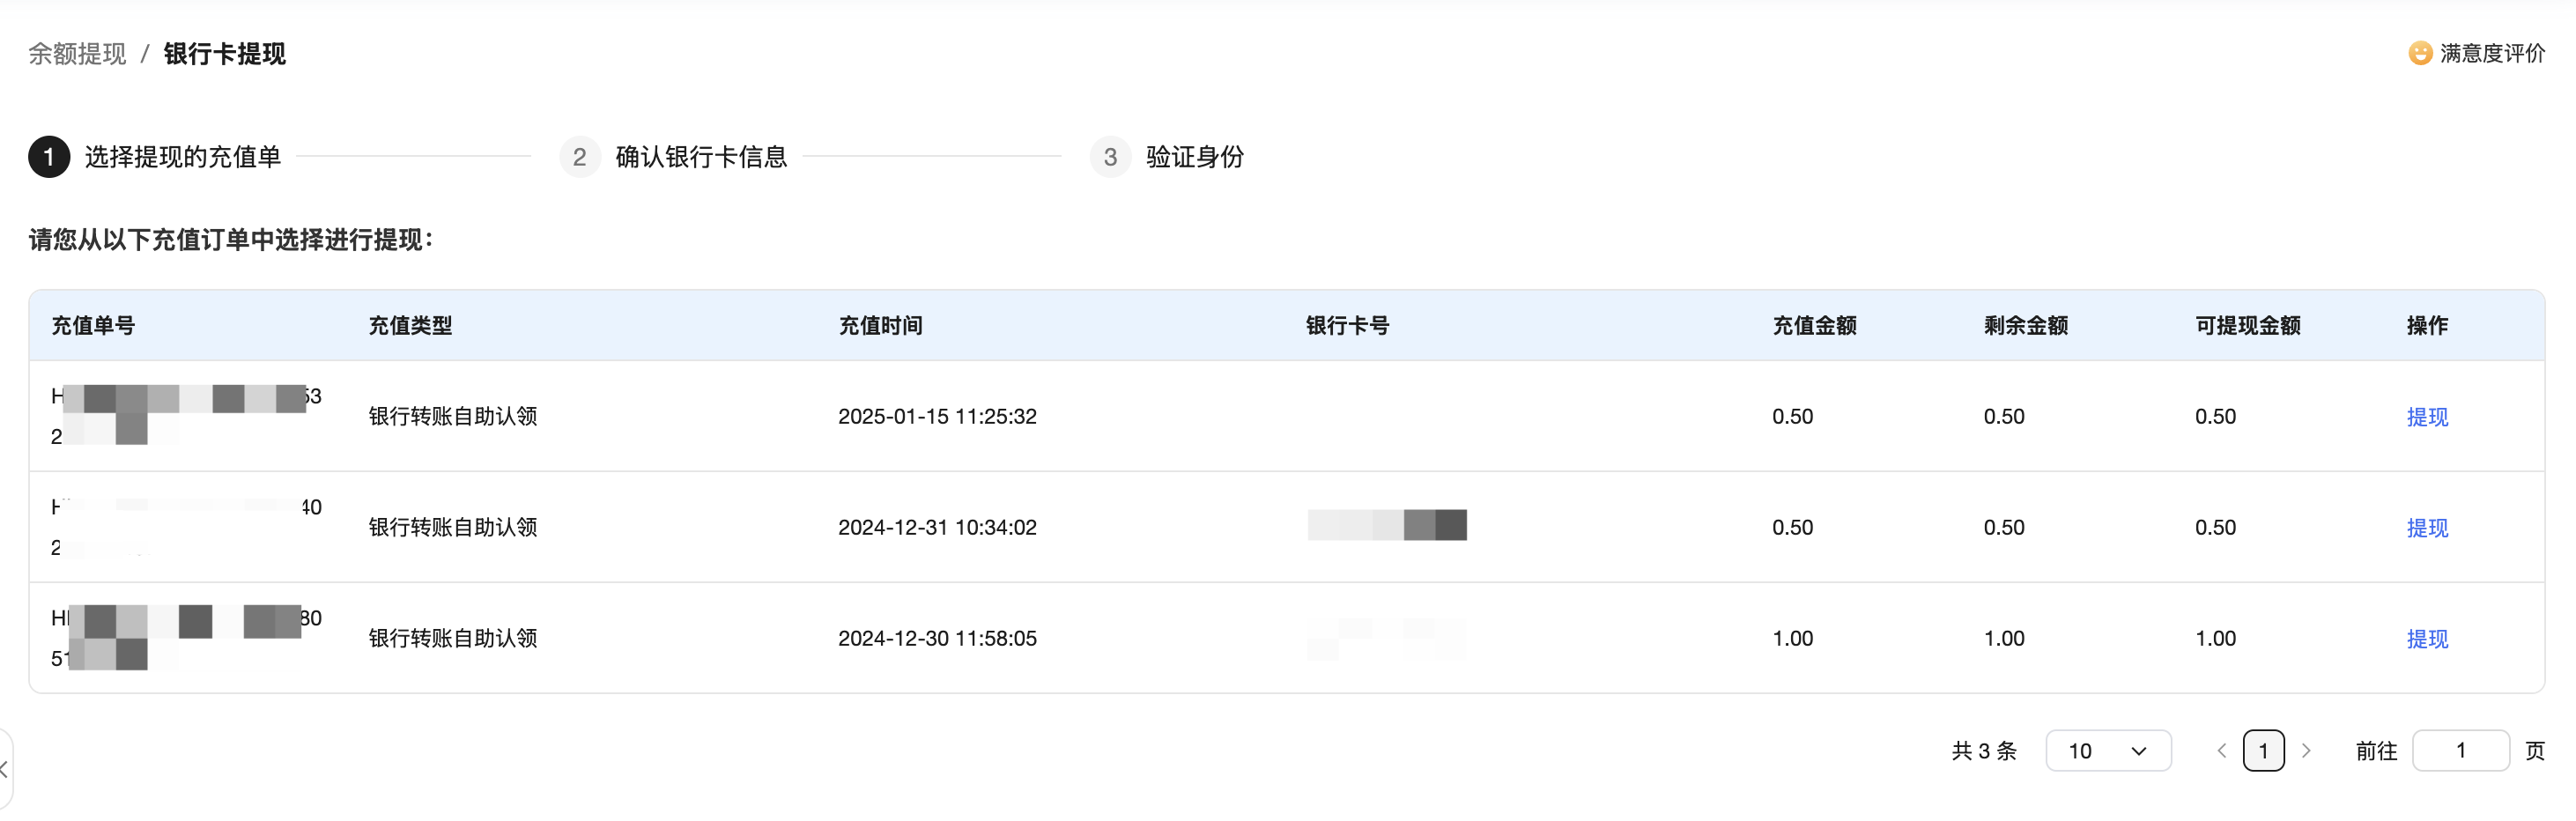This screenshot has width=2576, height=821.
Task: Expand the collapsed side panel arrow
Action: point(5,769)
